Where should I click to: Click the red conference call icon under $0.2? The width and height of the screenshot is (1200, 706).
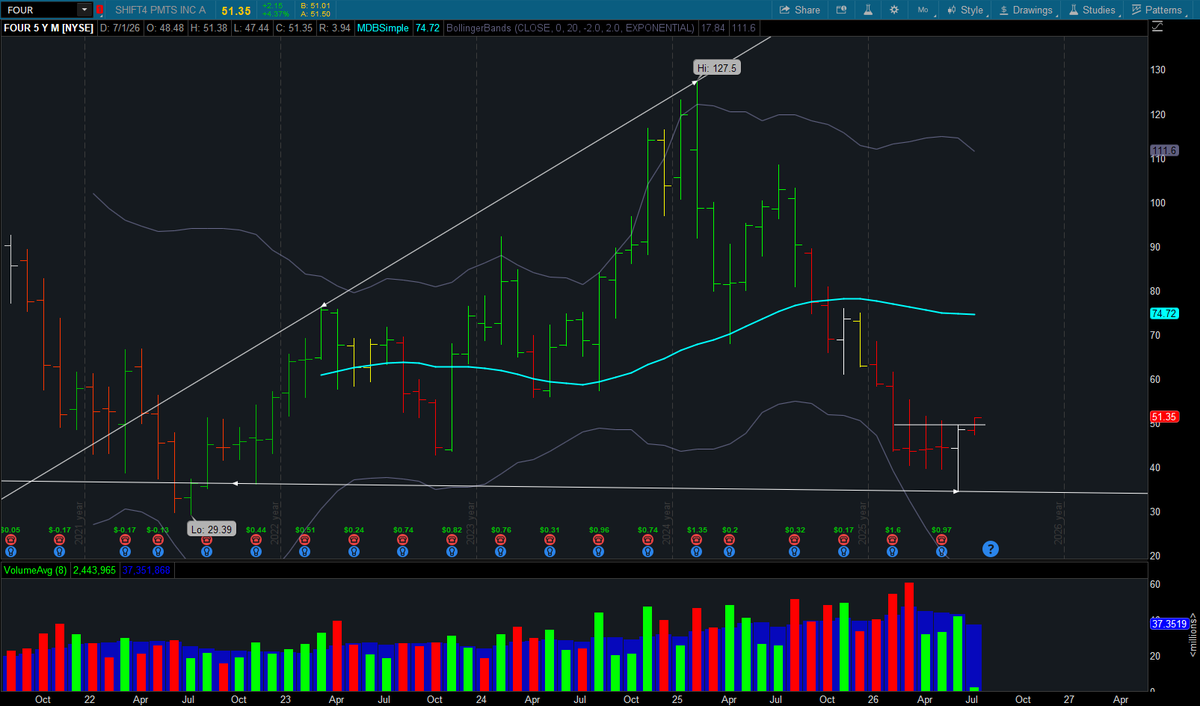click(729, 539)
